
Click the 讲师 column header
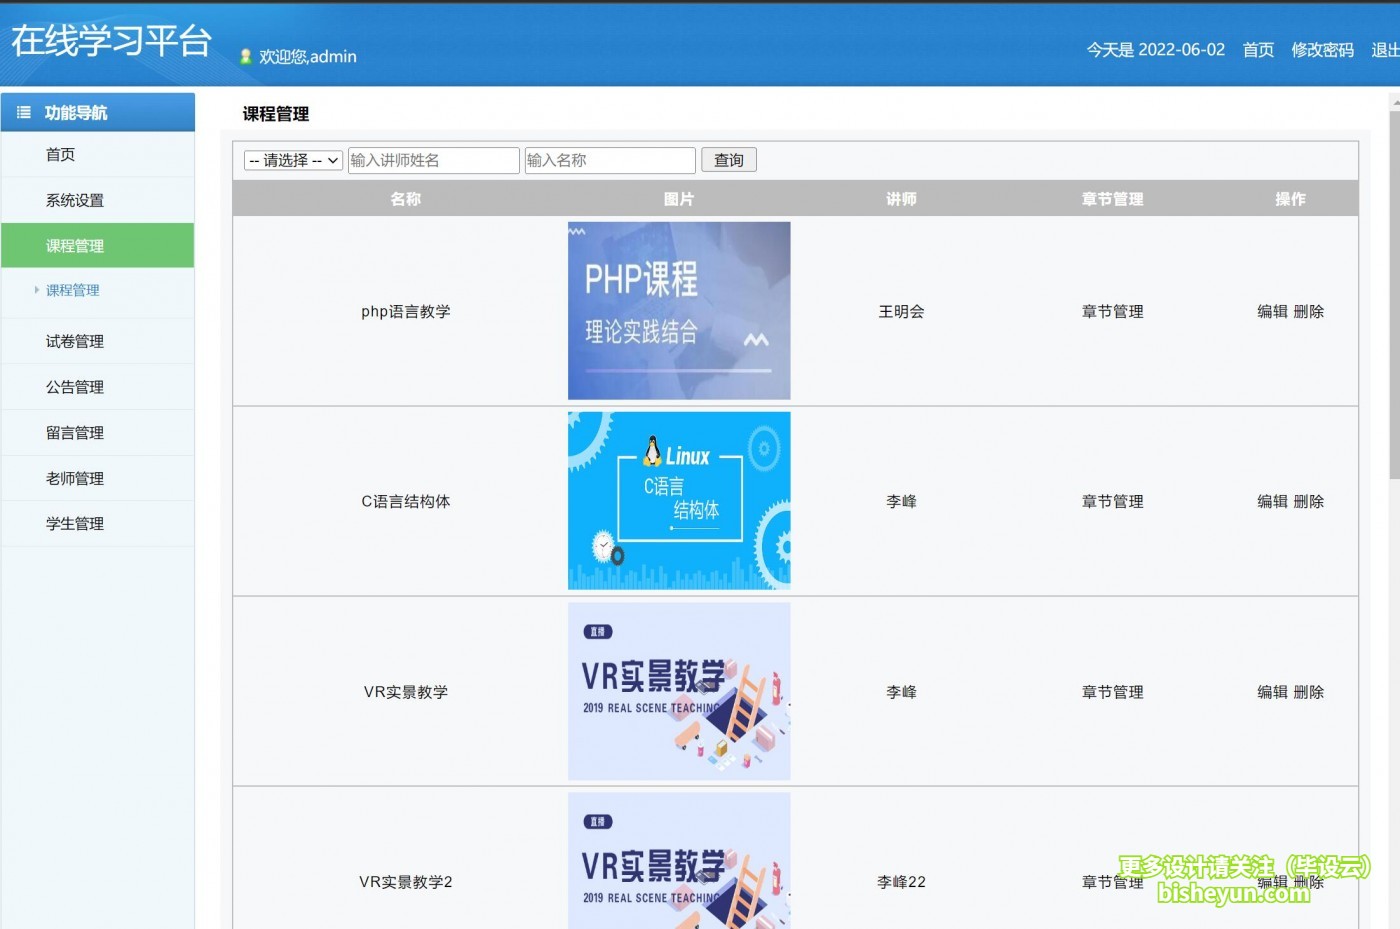[901, 199]
